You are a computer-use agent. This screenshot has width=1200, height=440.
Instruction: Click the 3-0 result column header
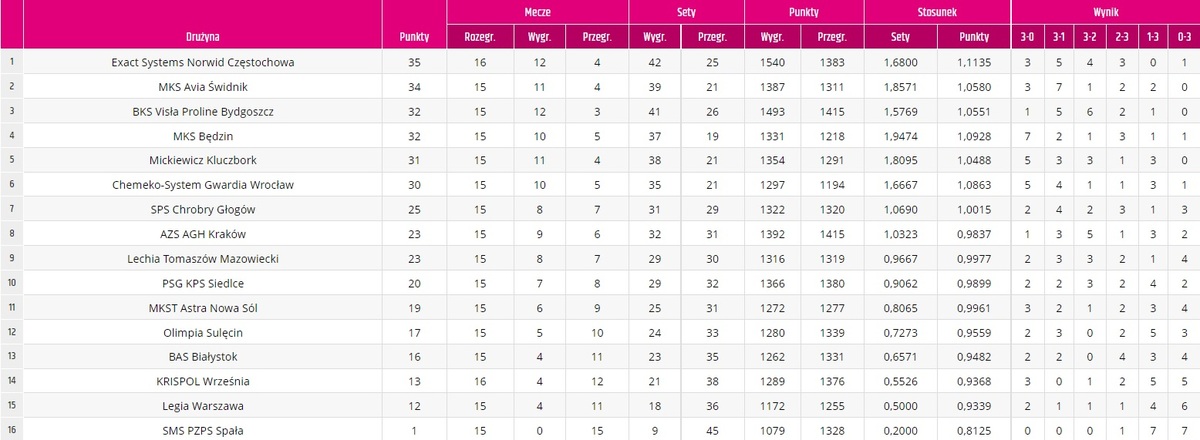point(1027,37)
